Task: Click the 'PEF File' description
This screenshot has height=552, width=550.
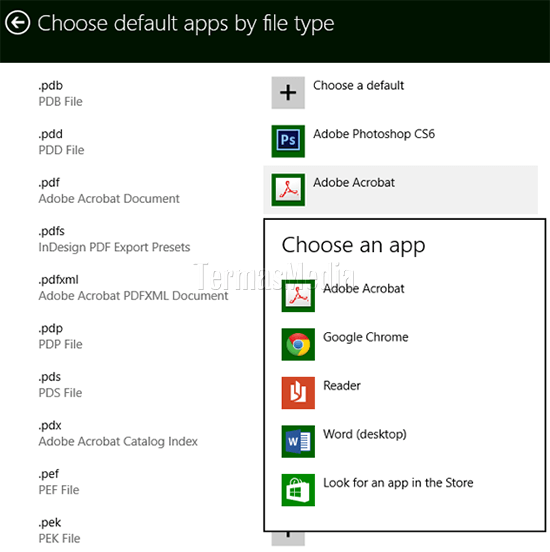Action: 59,490
